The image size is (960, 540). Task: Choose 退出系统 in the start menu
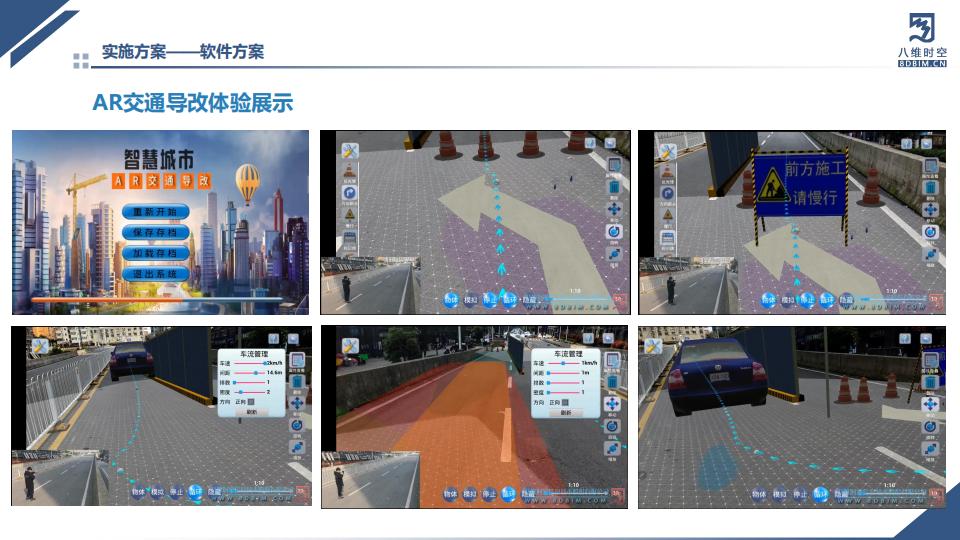click(155, 273)
